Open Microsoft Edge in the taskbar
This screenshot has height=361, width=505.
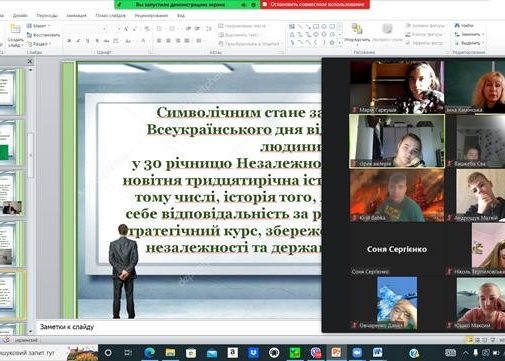150,352
